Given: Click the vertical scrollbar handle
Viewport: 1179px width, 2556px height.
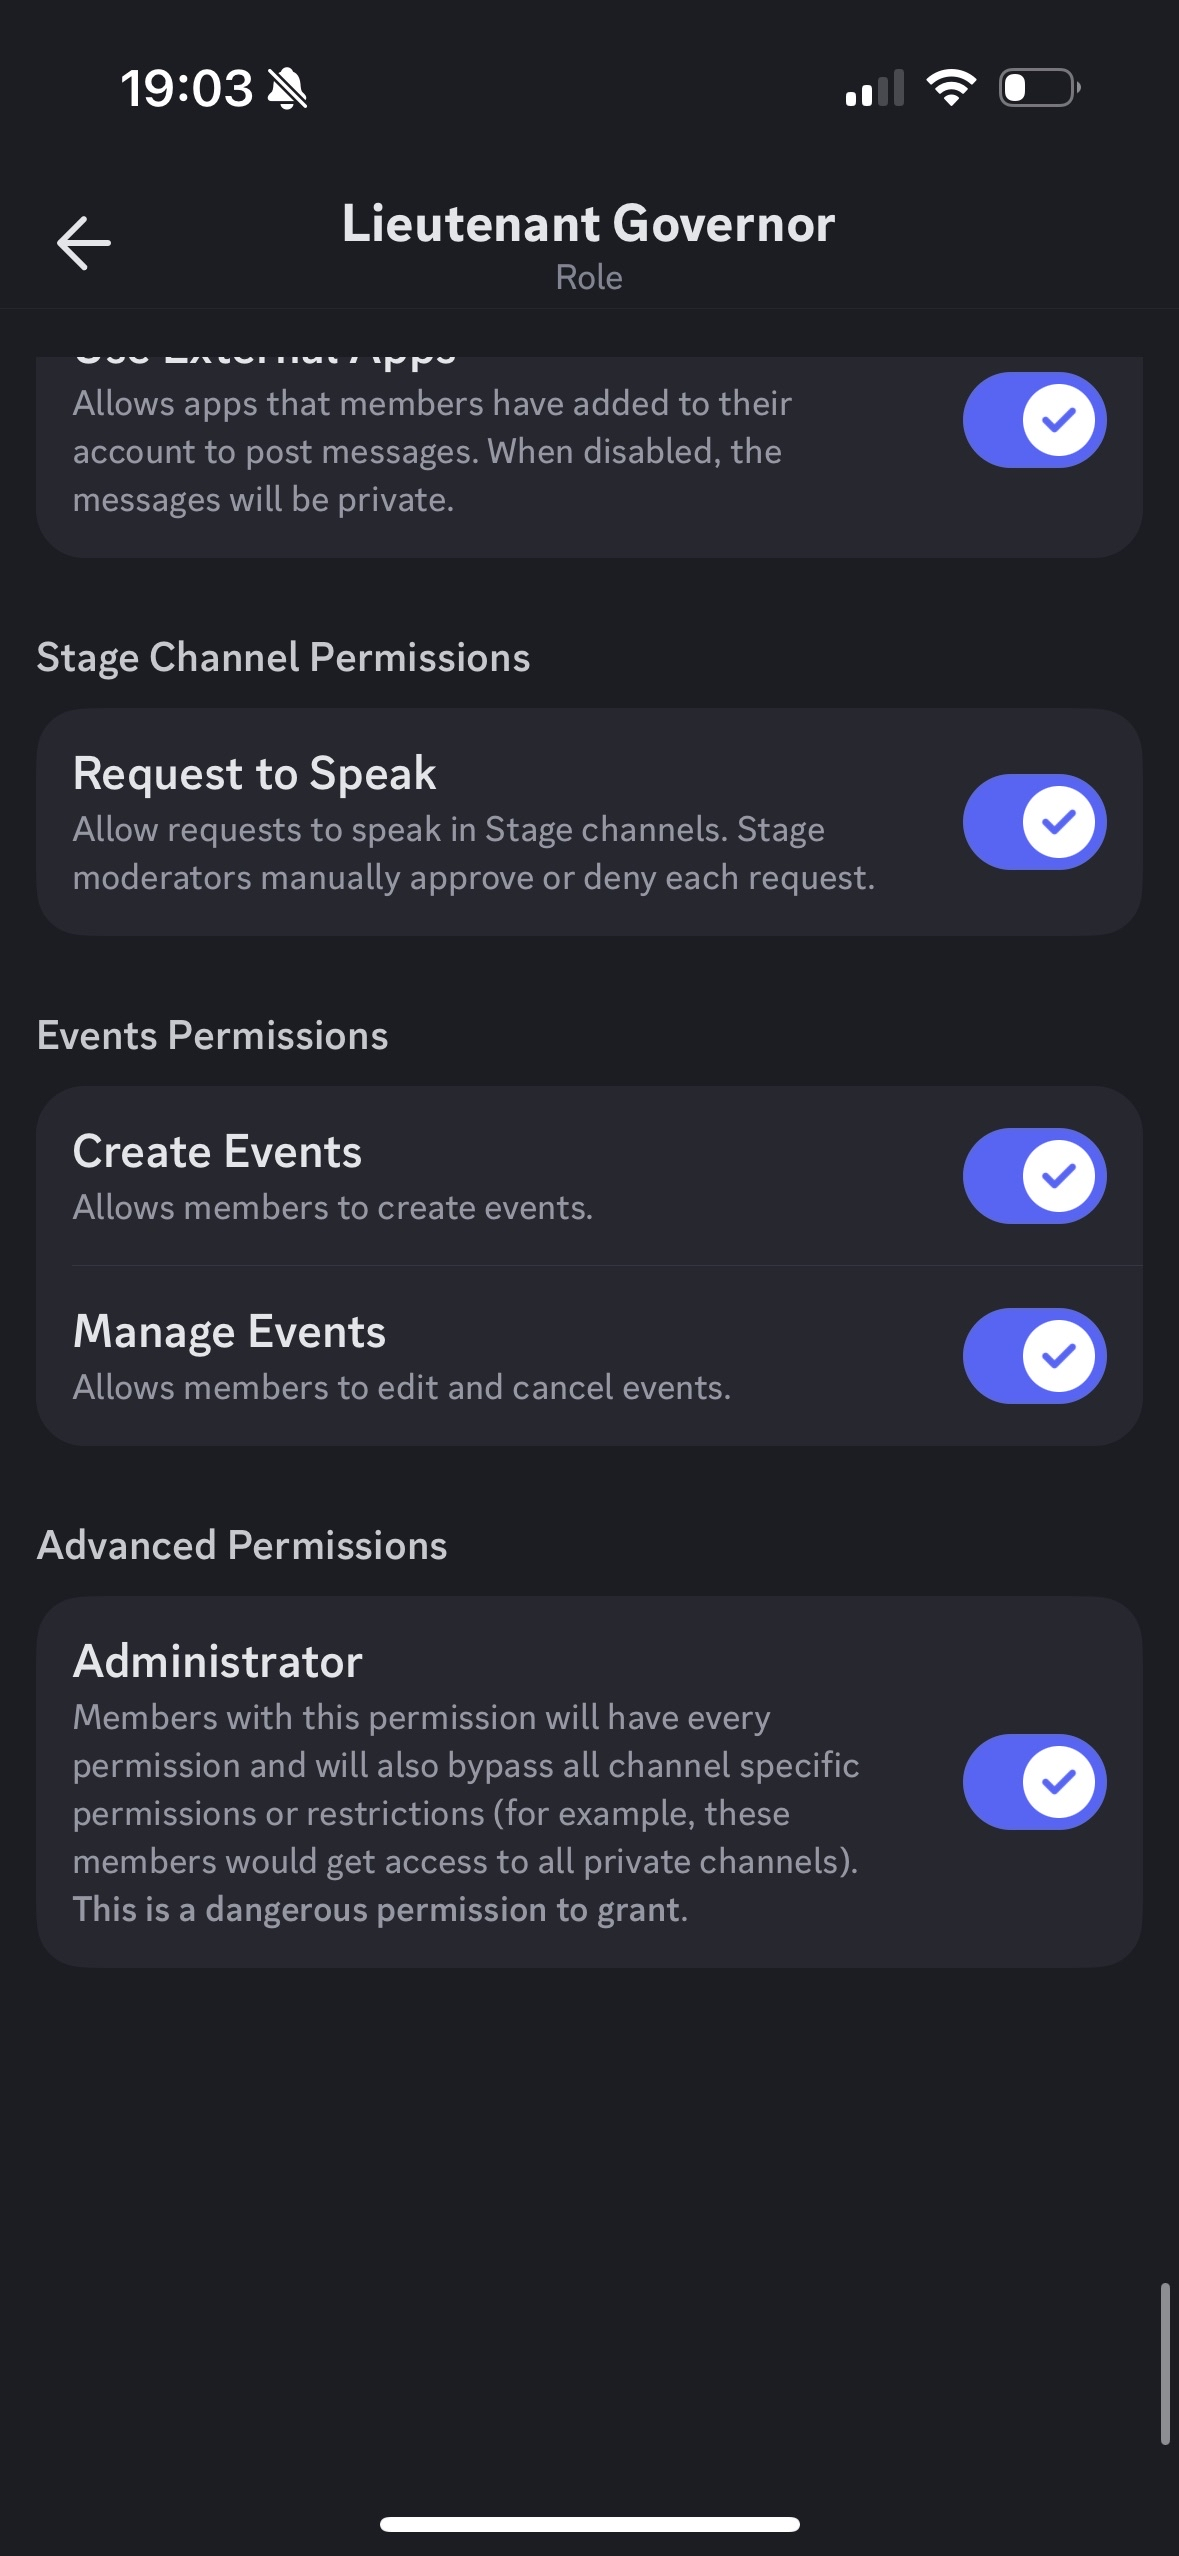Looking at the screenshot, I should [1165, 2363].
